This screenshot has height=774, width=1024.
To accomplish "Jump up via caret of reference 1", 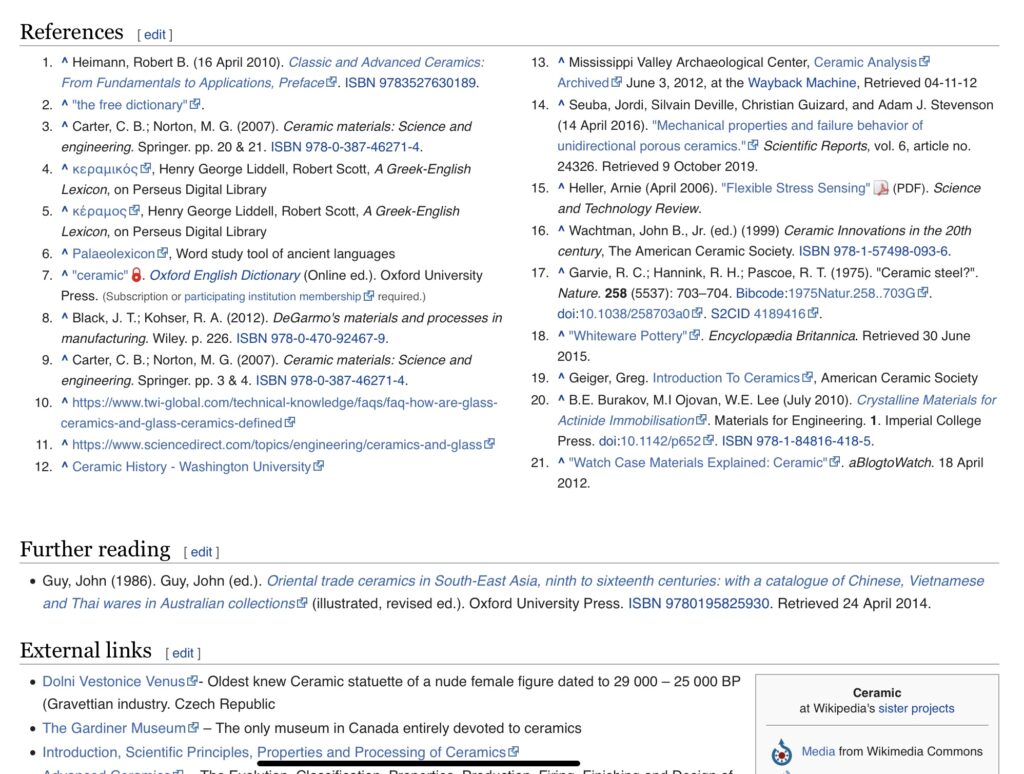I will pos(65,62).
